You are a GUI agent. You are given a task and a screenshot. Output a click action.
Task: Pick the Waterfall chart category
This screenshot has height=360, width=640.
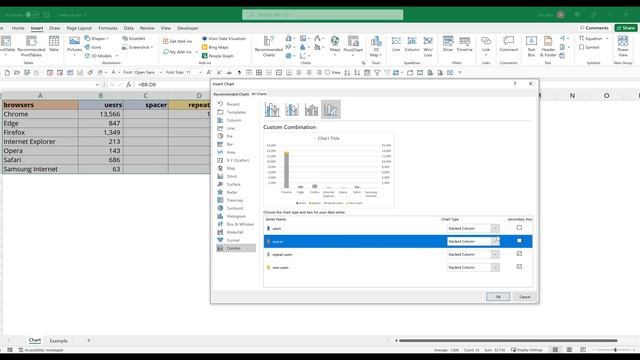tap(236, 232)
